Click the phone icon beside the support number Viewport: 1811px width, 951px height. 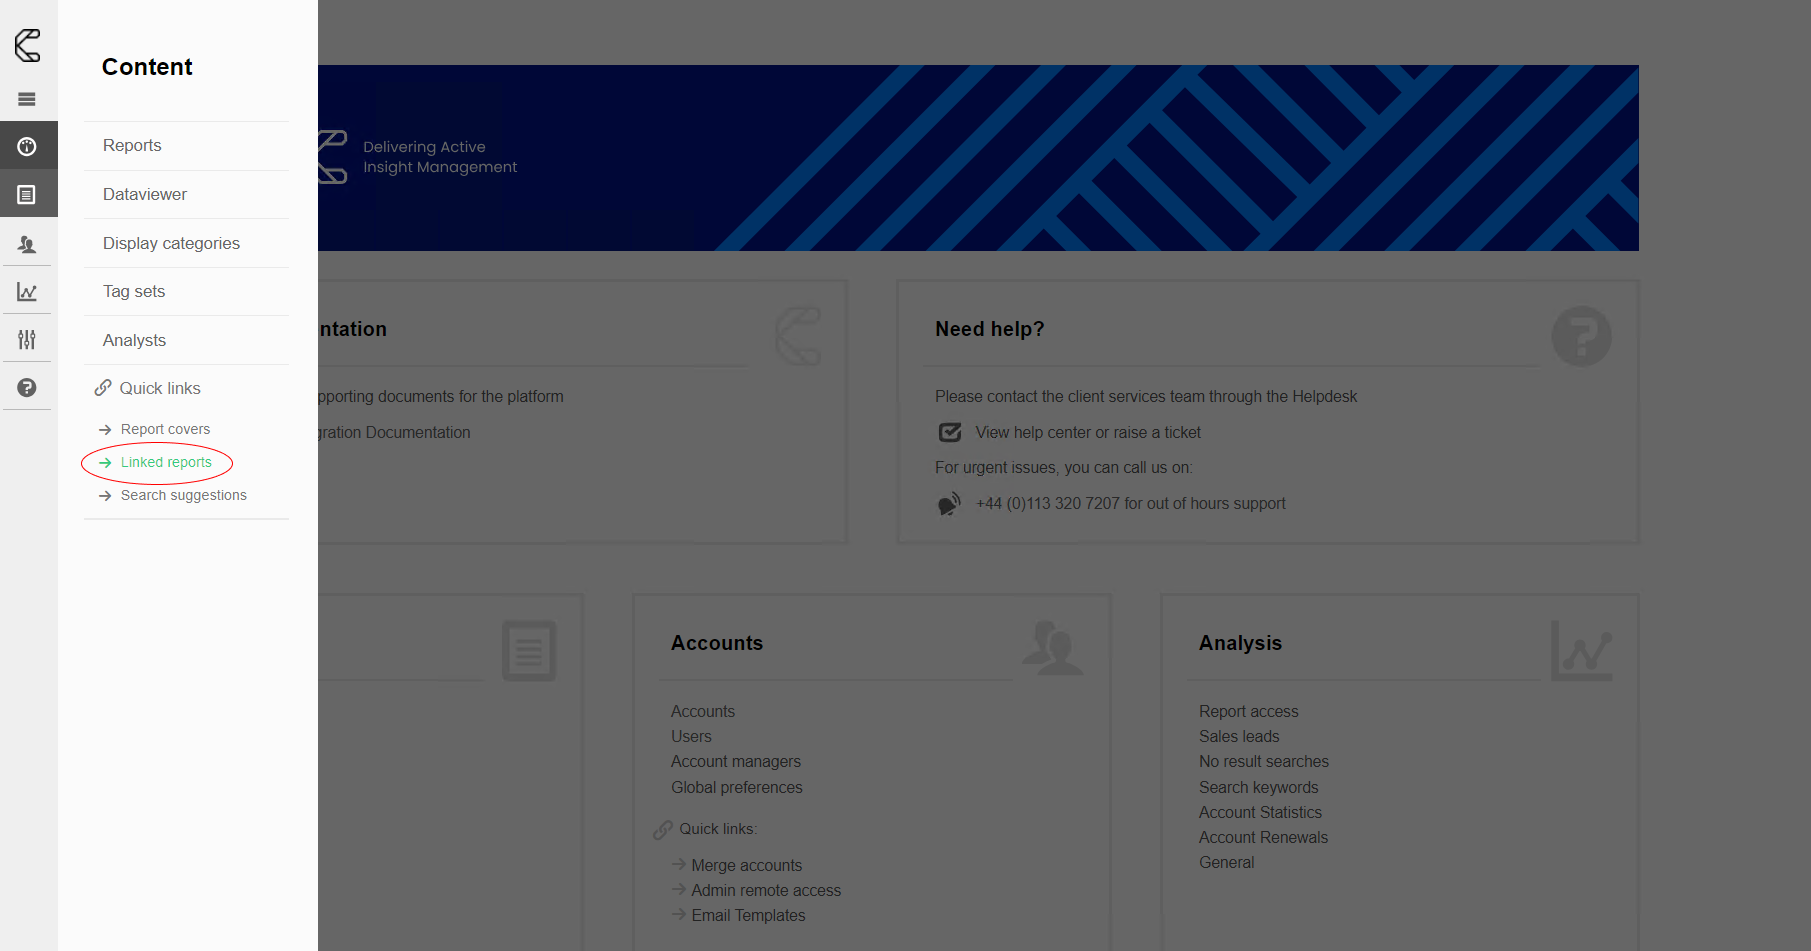pyautogui.click(x=949, y=503)
